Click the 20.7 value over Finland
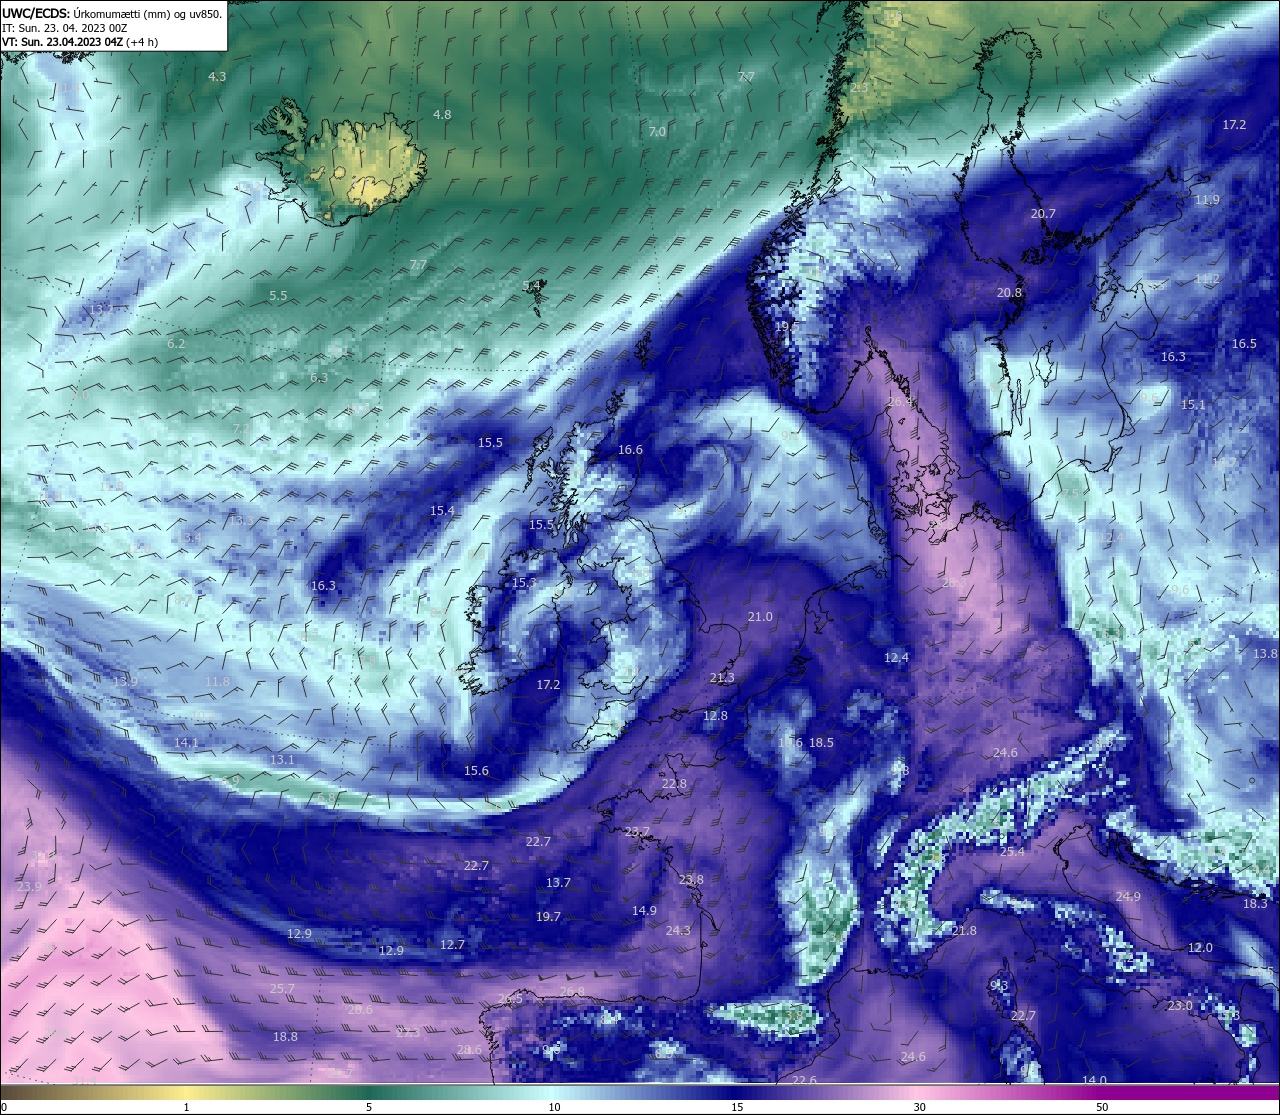This screenshot has width=1280, height=1115. pos(1043,214)
